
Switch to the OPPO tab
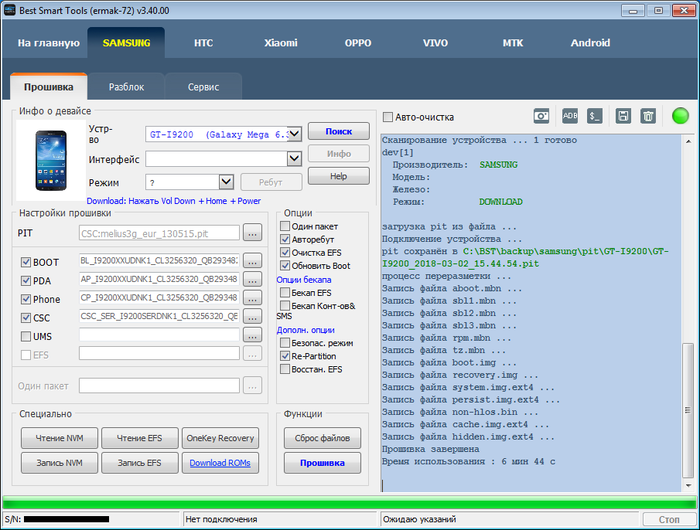pyautogui.click(x=358, y=43)
